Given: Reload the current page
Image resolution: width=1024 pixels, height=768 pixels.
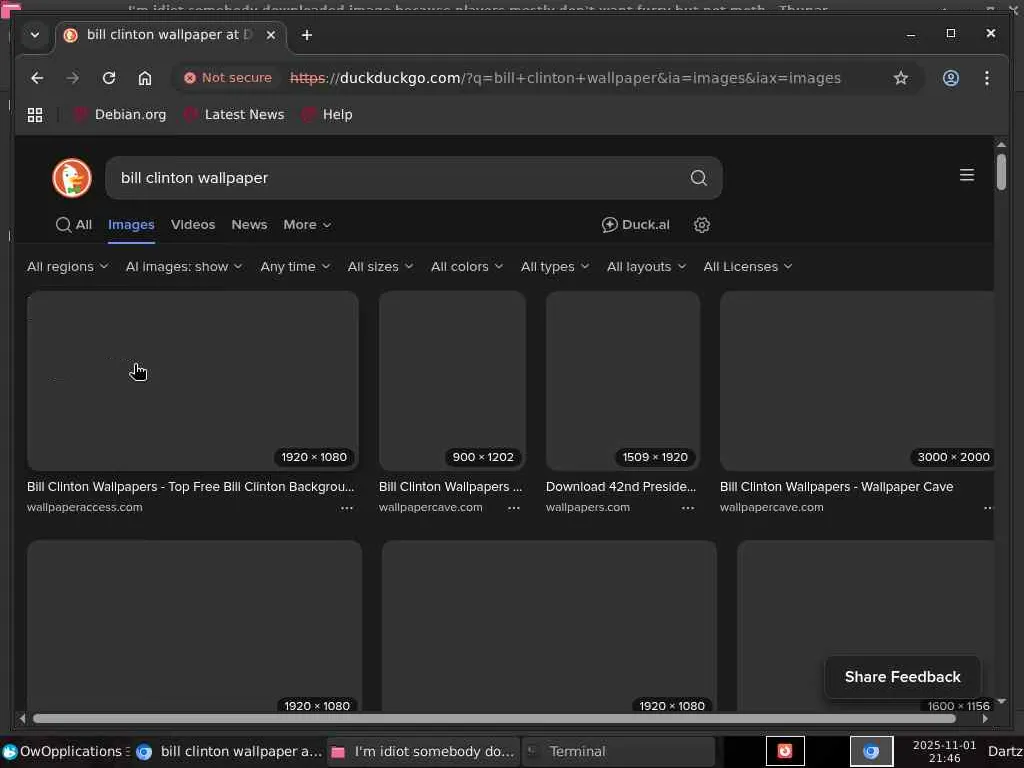Looking at the screenshot, I should click(109, 78).
